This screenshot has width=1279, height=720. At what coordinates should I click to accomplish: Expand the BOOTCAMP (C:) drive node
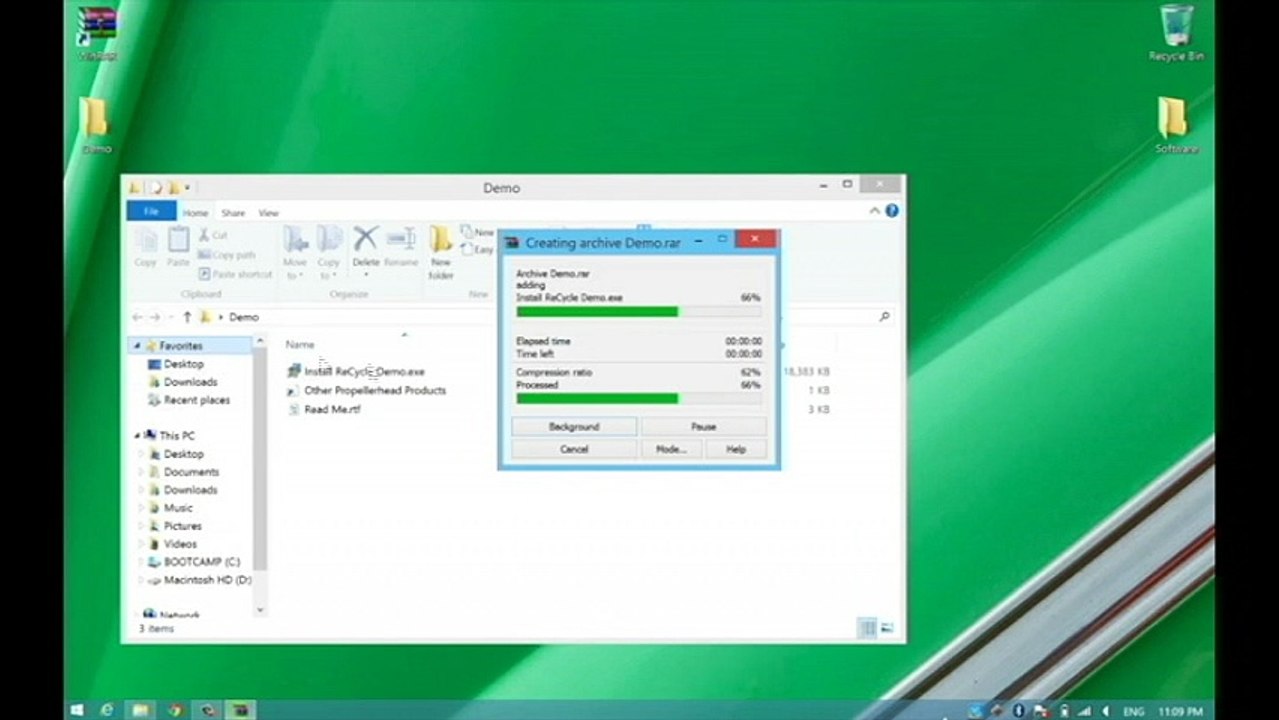tap(142, 562)
